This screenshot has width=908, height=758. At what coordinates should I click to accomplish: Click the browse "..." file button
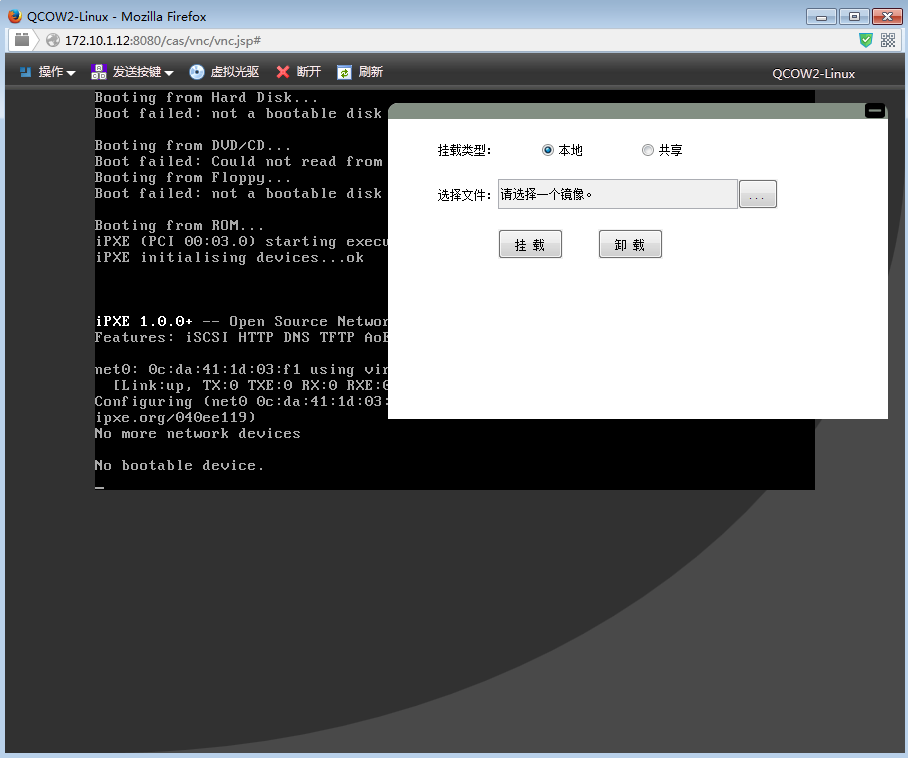757,195
